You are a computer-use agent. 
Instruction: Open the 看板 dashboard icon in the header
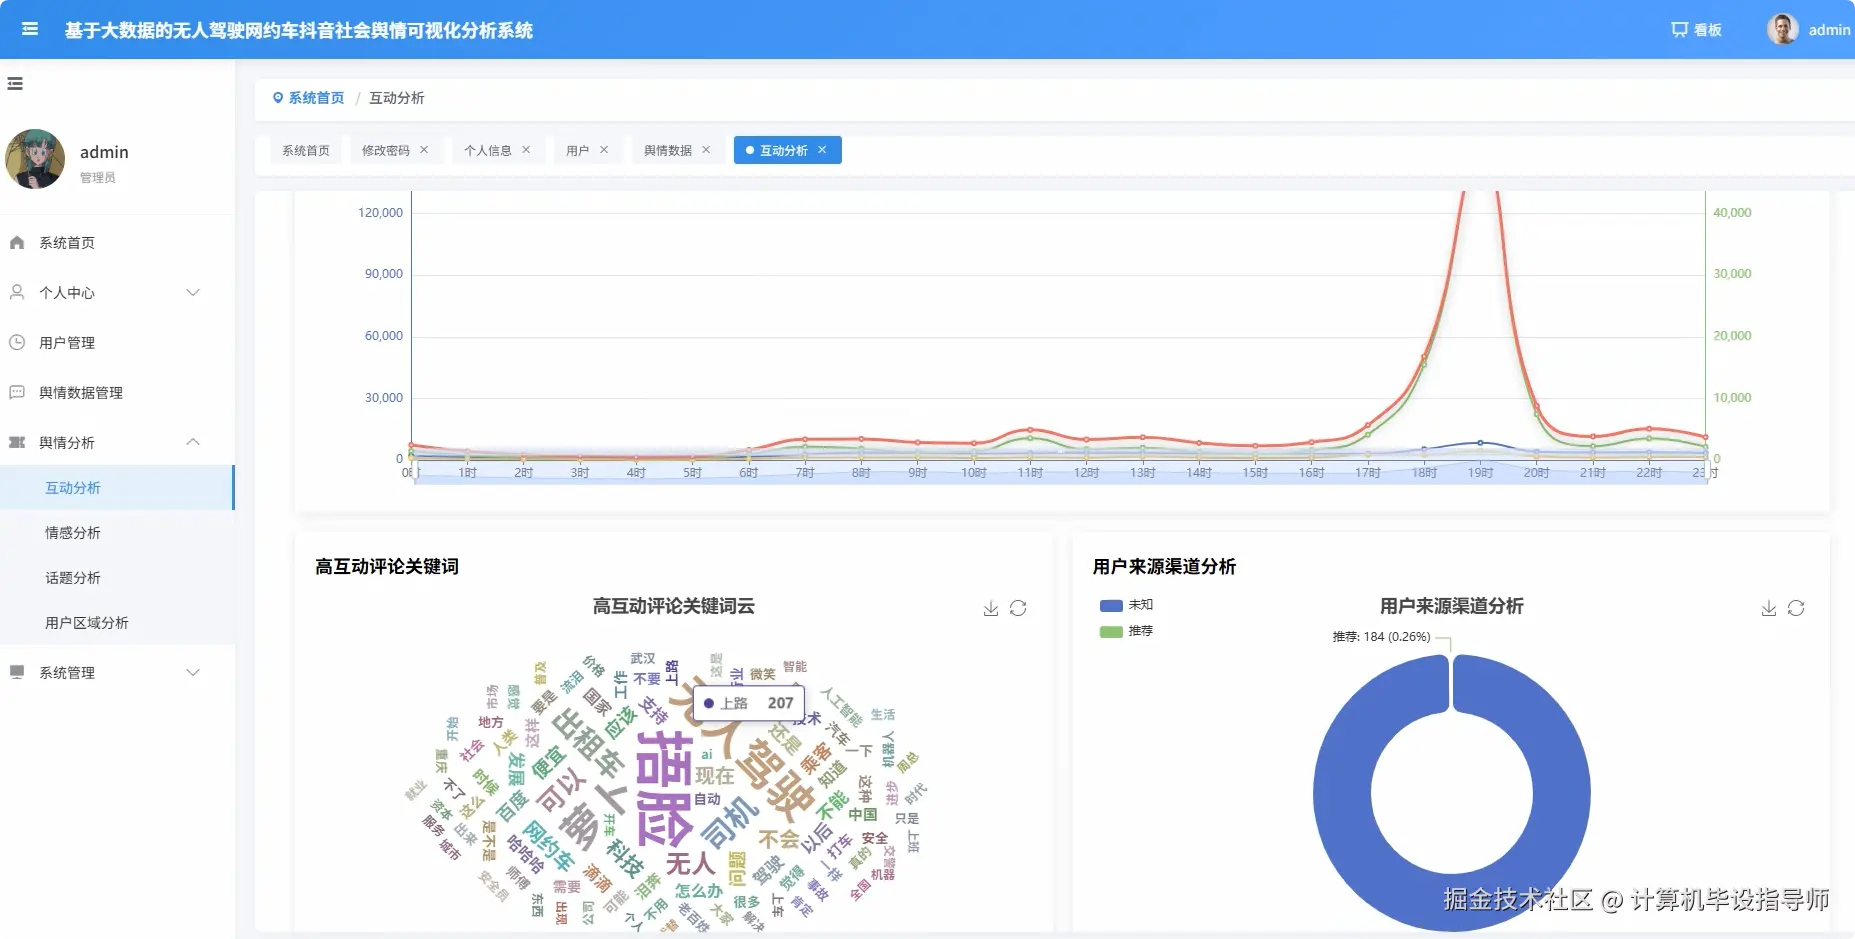1678,29
